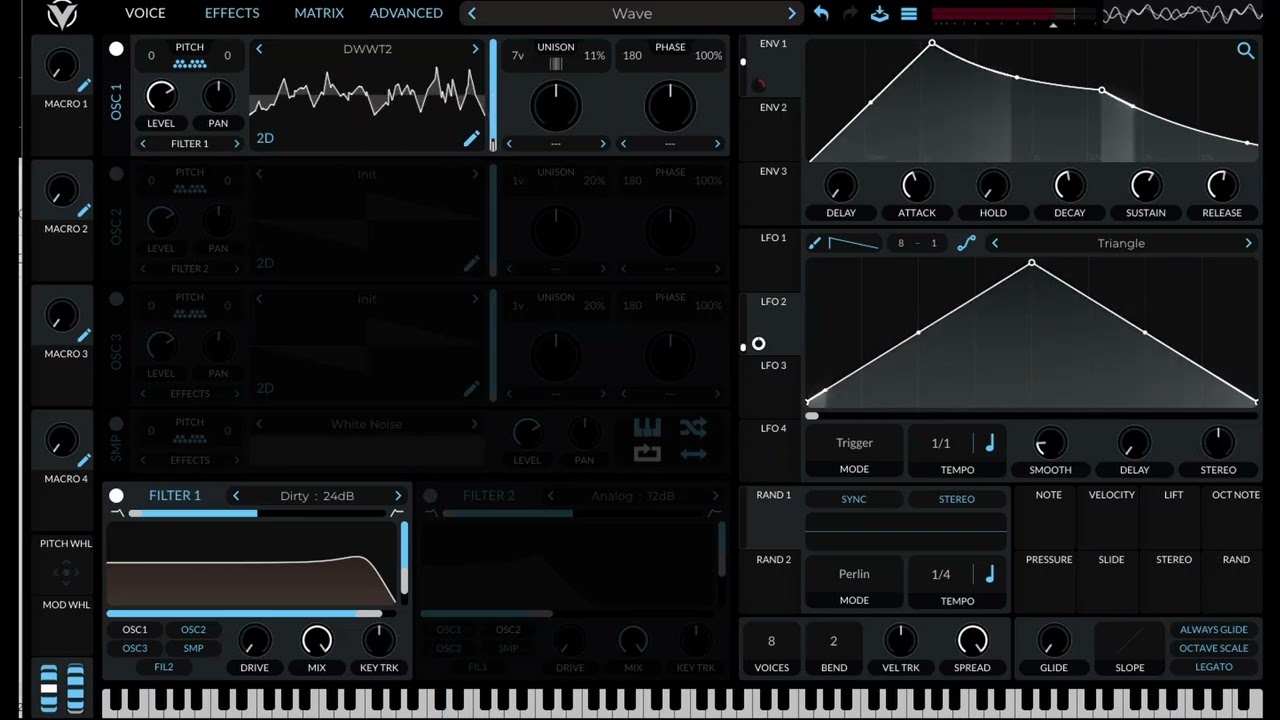Click the Macro 3 edit pencil icon
This screenshot has width=1280, height=720.
[84, 336]
